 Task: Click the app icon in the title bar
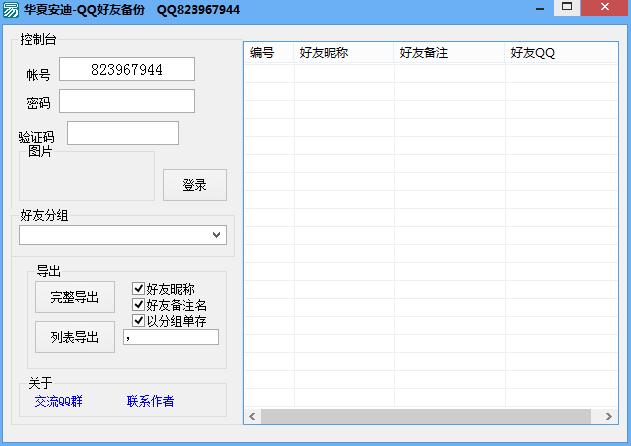click(10, 10)
